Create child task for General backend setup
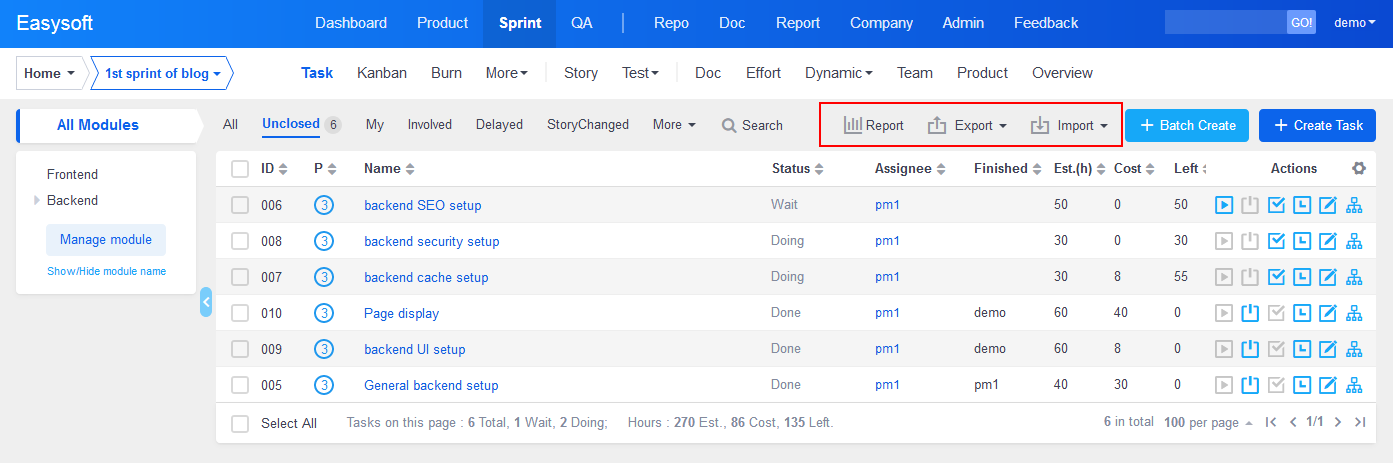The image size is (1393, 463). [1355, 385]
